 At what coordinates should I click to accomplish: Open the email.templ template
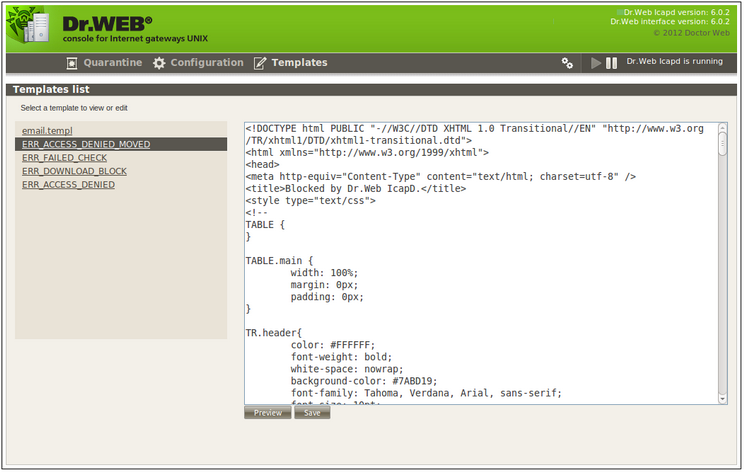47,131
